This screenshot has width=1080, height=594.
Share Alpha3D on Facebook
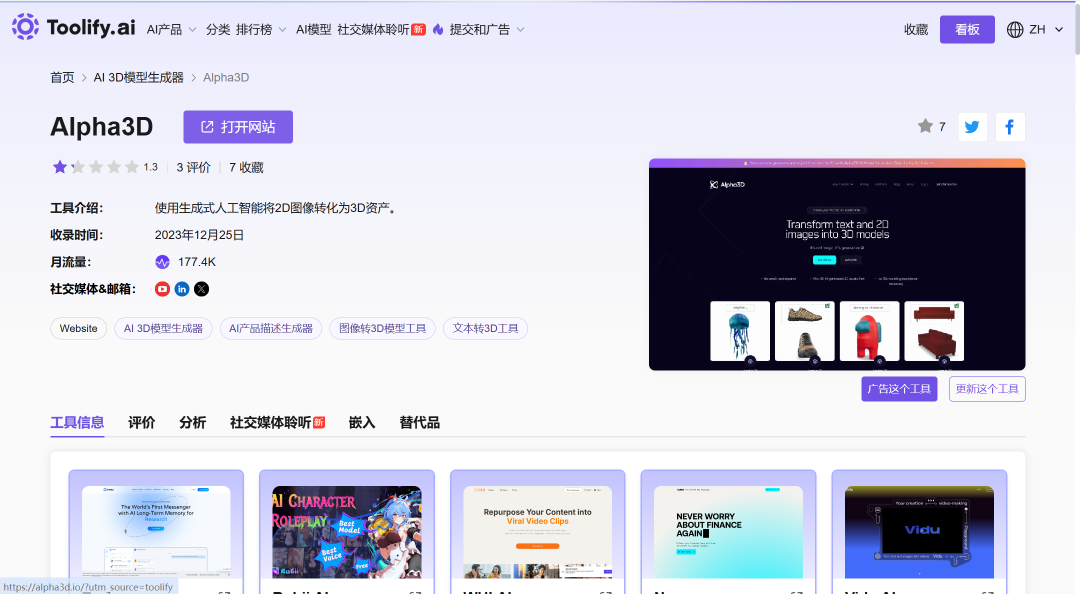coord(1010,127)
